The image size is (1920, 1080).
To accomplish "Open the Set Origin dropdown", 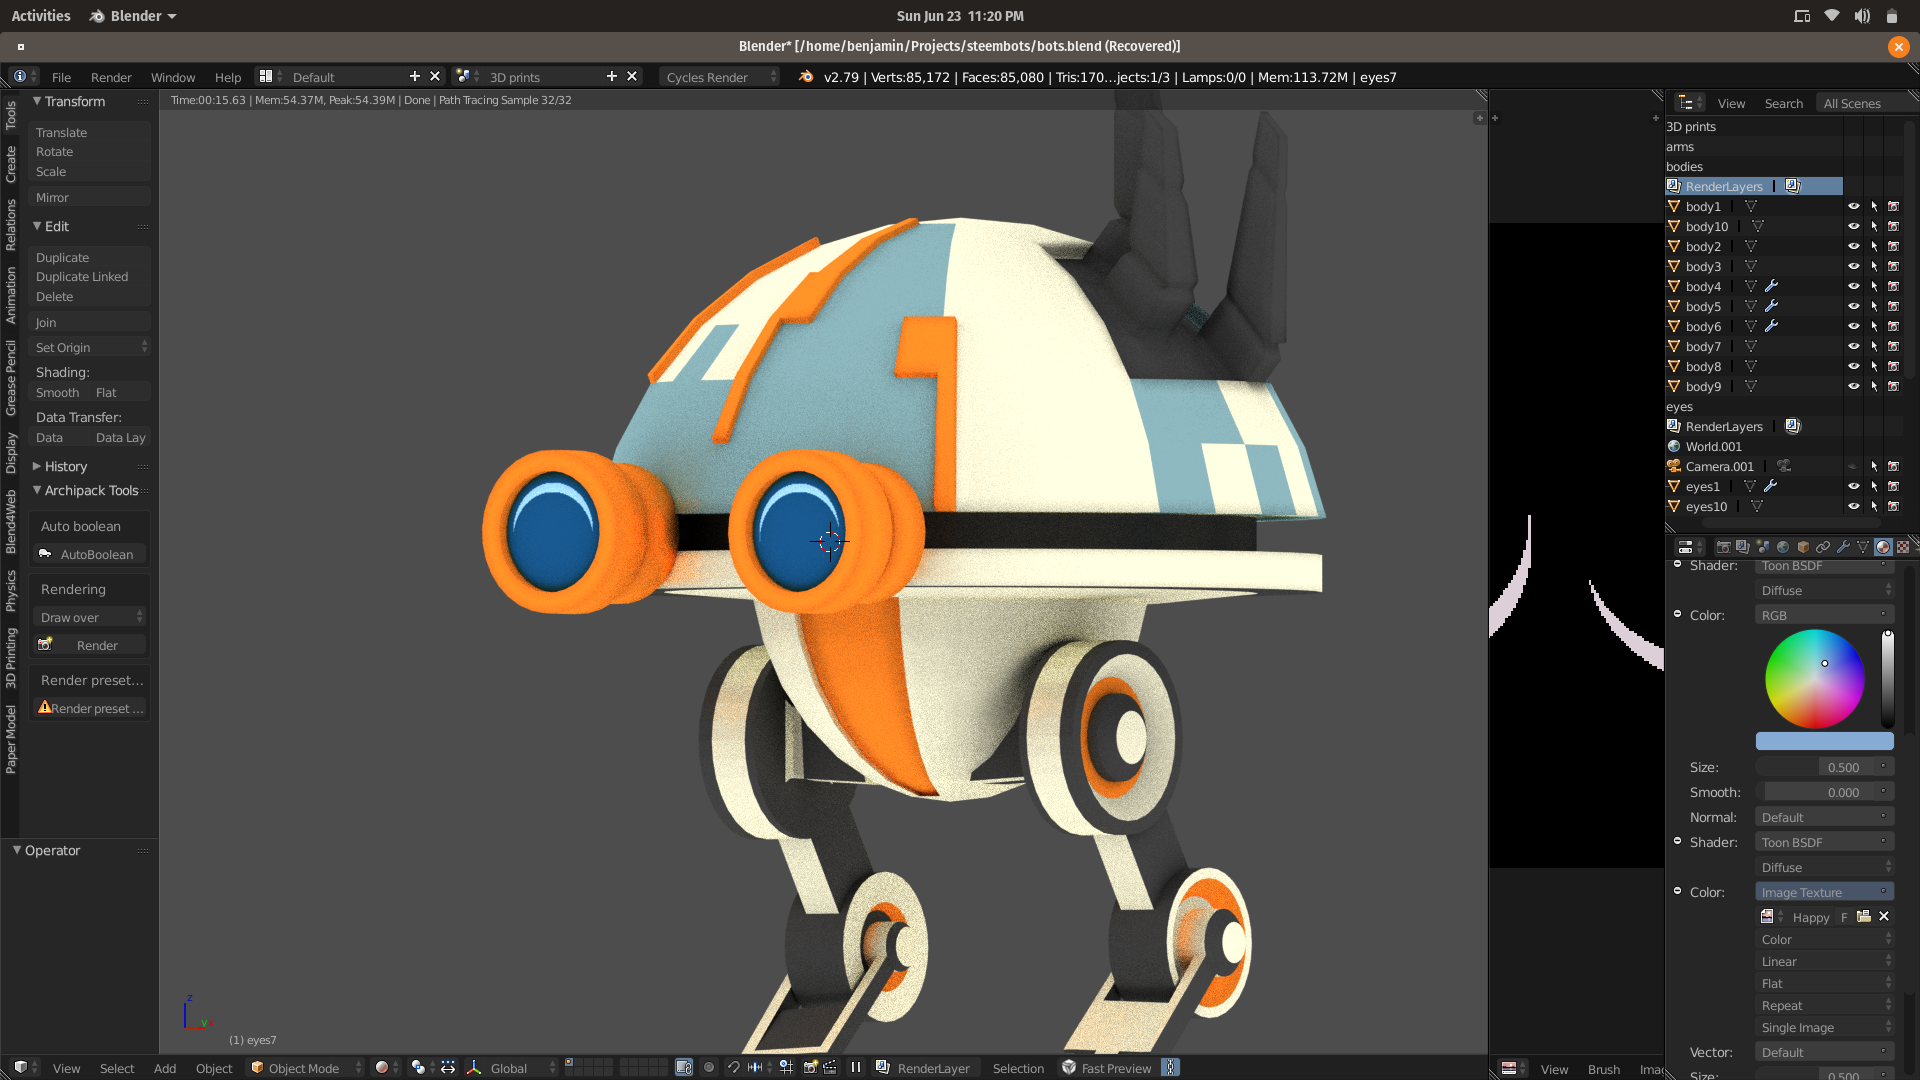I will click(90, 347).
